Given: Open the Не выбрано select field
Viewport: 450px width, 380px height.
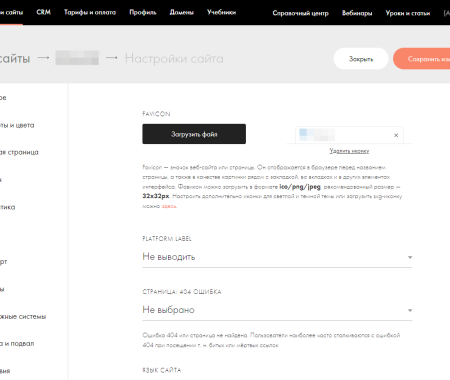Looking at the screenshot, I should tap(277, 310).
